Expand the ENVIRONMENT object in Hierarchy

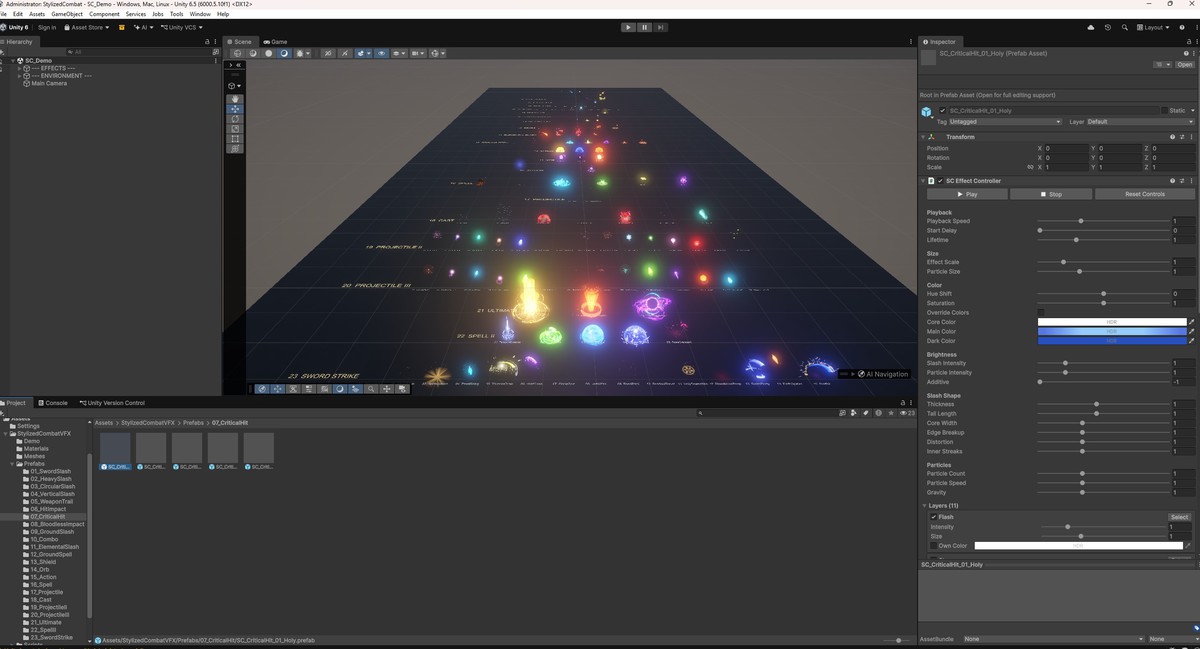pos(20,76)
